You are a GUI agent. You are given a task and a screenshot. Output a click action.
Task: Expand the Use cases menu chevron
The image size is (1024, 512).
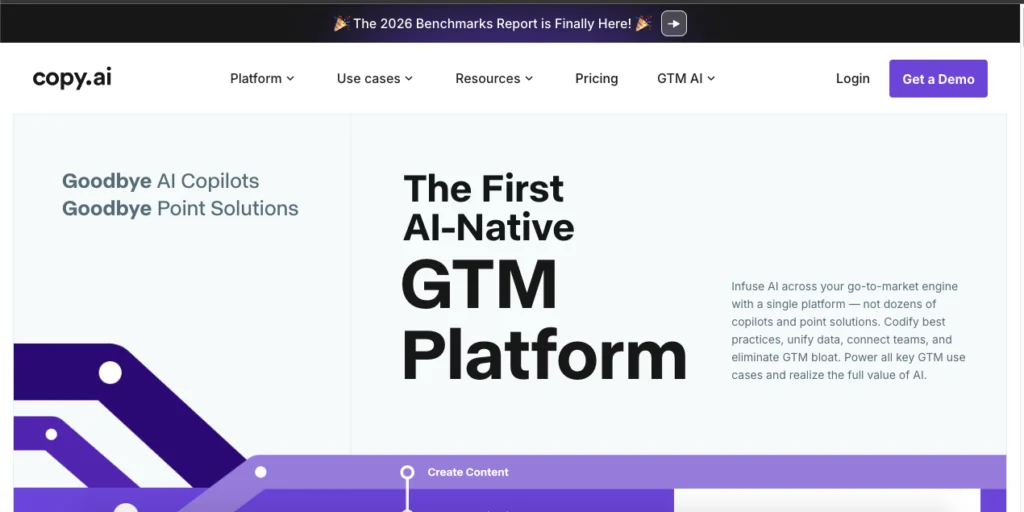(409, 78)
